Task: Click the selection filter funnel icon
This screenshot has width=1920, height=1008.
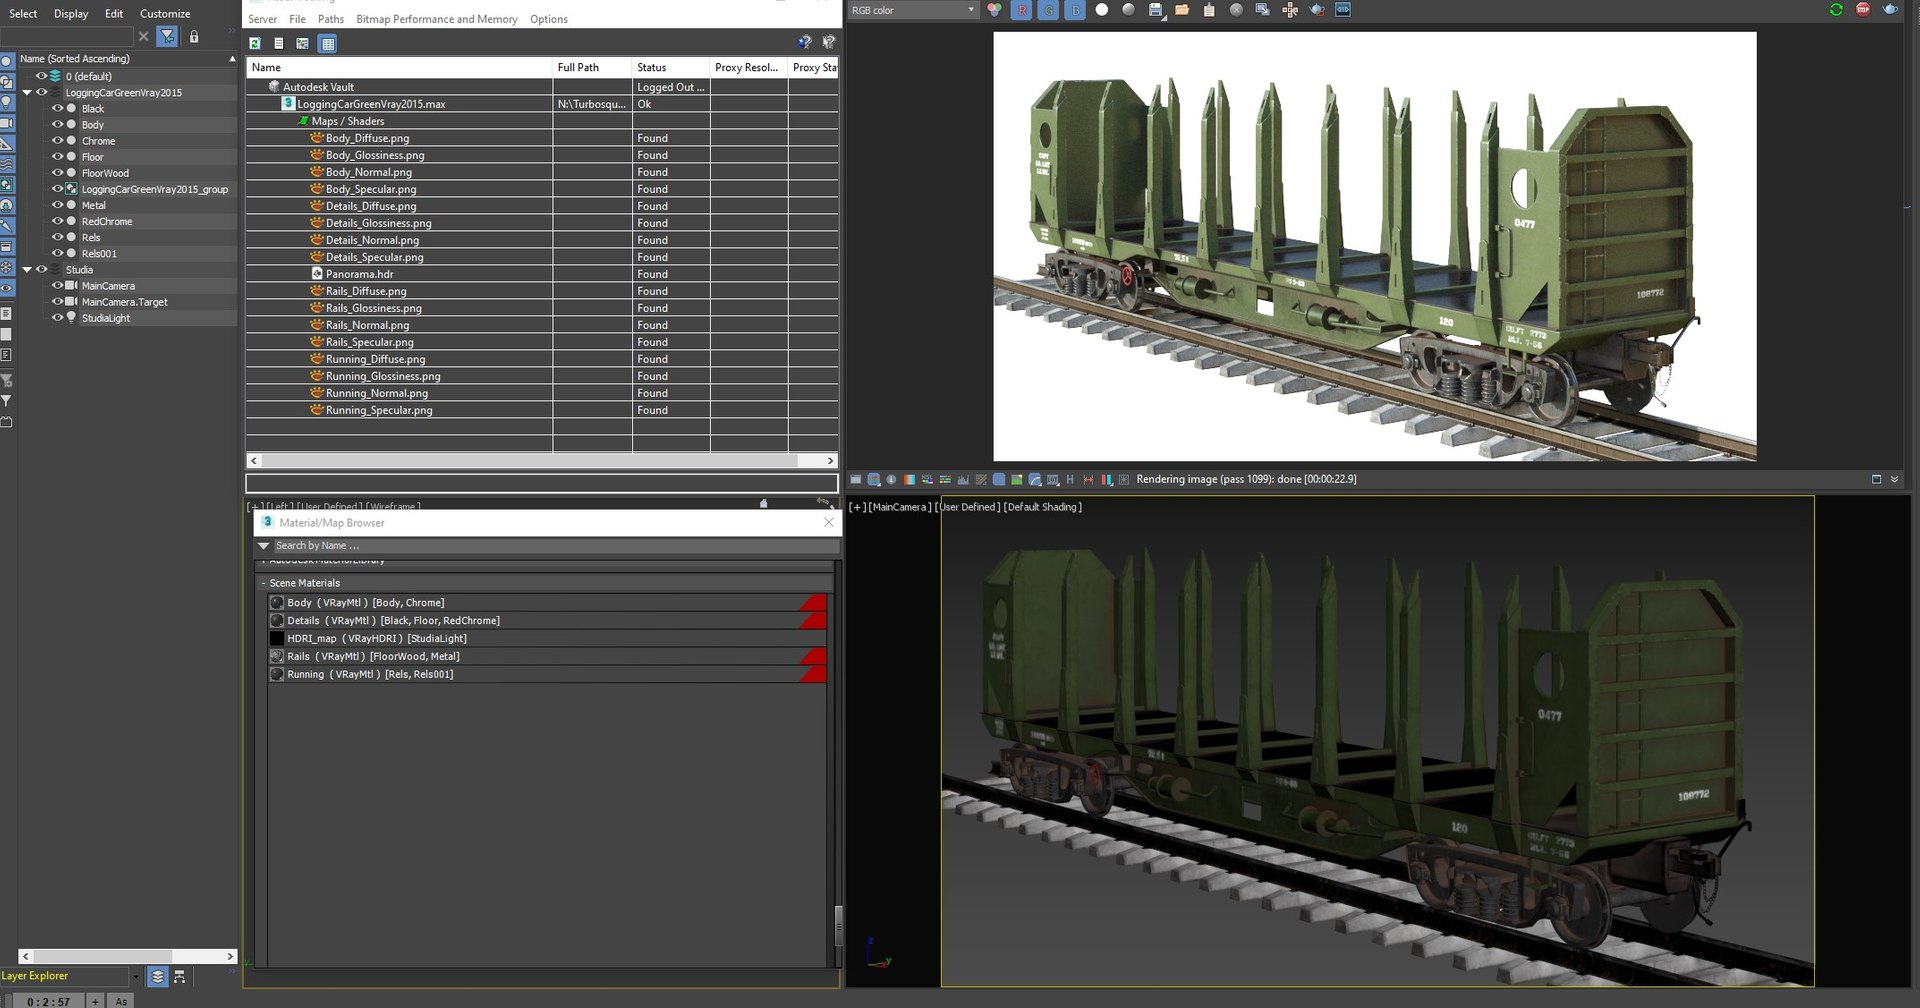Action: click(x=167, y=36)
